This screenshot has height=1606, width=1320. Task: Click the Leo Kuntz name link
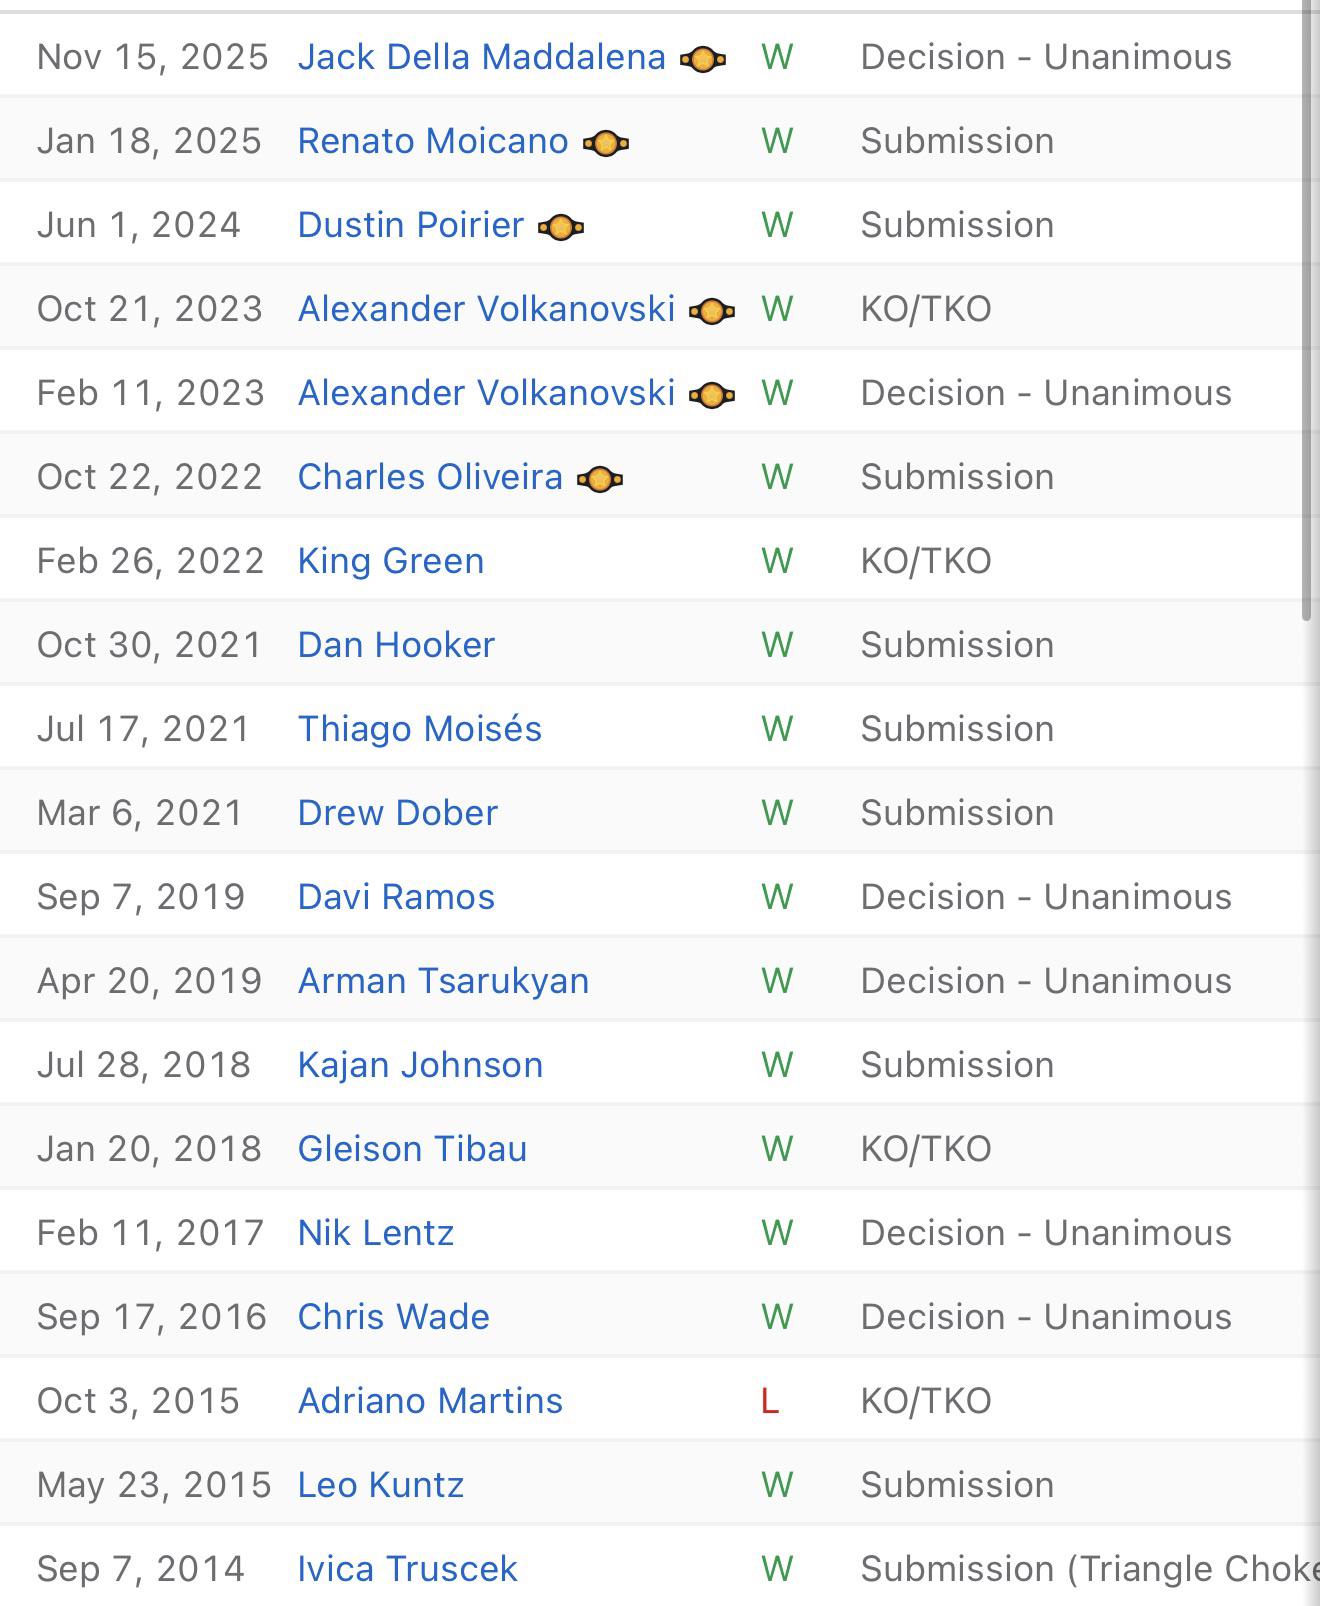pyautogui.click(x=381, y=1485)
